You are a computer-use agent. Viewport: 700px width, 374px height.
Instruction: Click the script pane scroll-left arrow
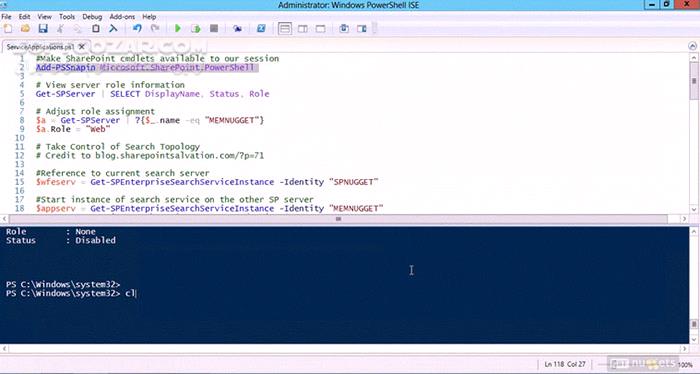coord(4,219)
